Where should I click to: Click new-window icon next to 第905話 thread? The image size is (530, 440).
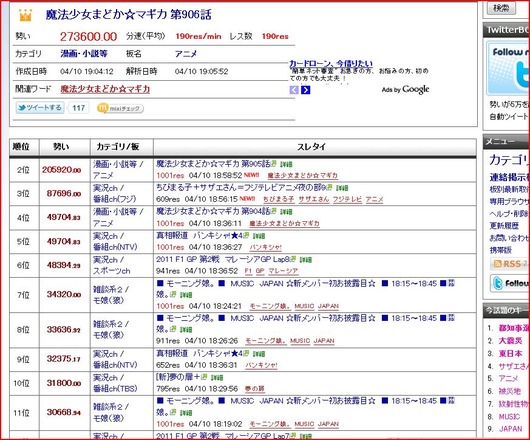pos(273,164)
